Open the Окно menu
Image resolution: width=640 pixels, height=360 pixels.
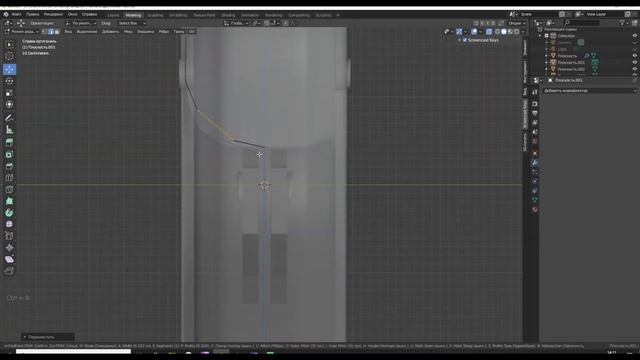72,14
